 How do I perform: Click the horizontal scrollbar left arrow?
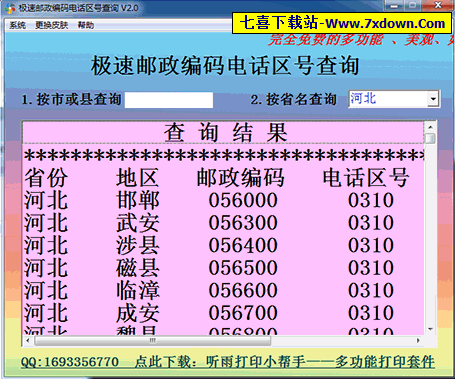(28, 340)
